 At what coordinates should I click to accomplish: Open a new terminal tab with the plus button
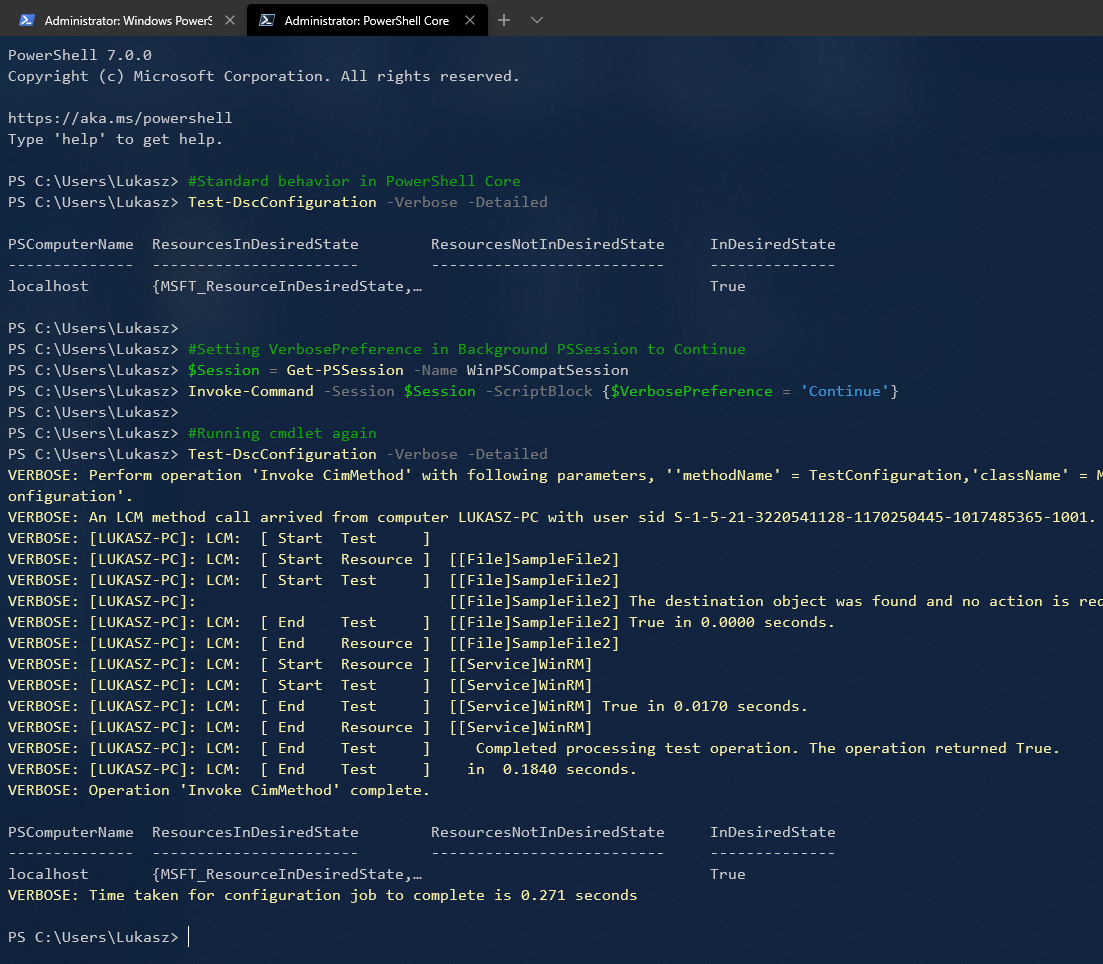click(x=504, y=18)
